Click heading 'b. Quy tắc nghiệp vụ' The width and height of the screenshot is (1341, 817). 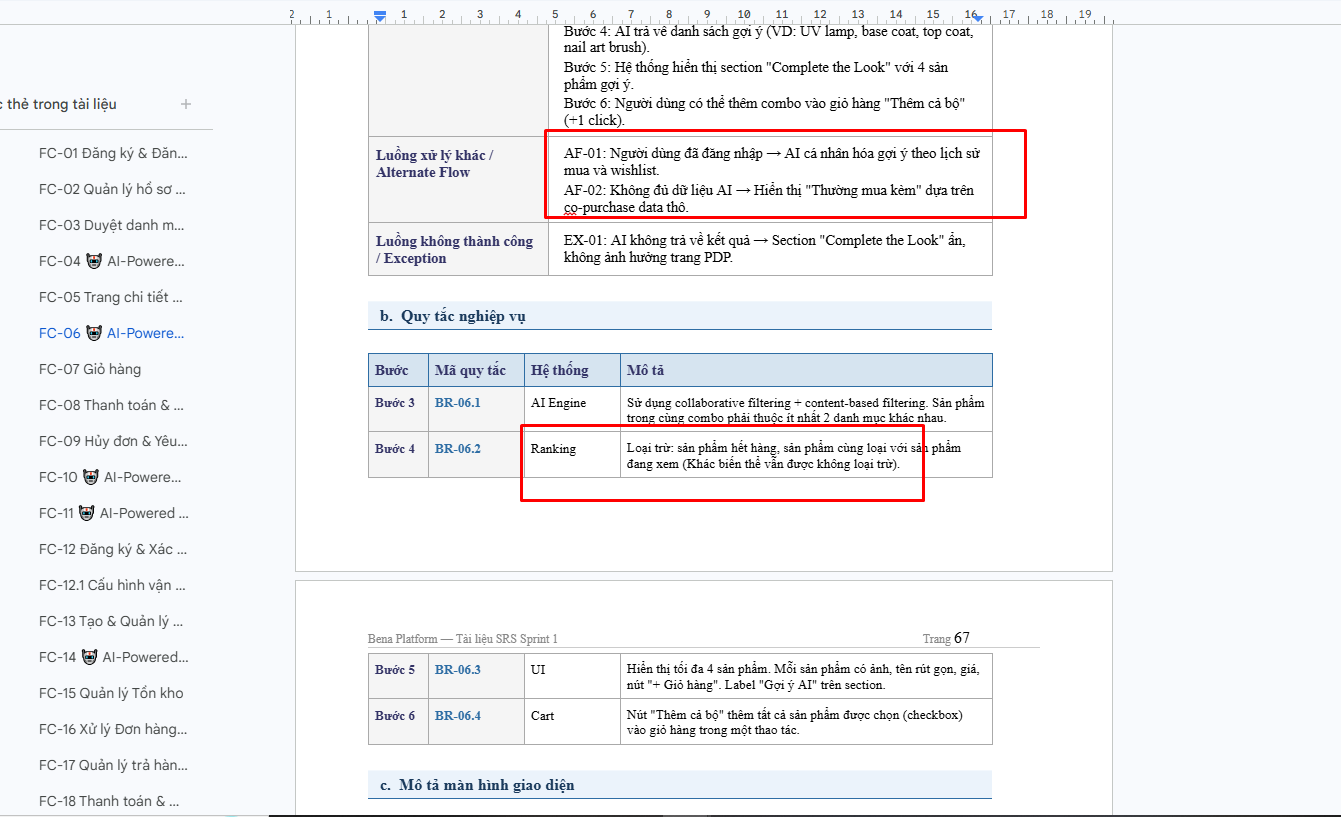coord(452,316)
